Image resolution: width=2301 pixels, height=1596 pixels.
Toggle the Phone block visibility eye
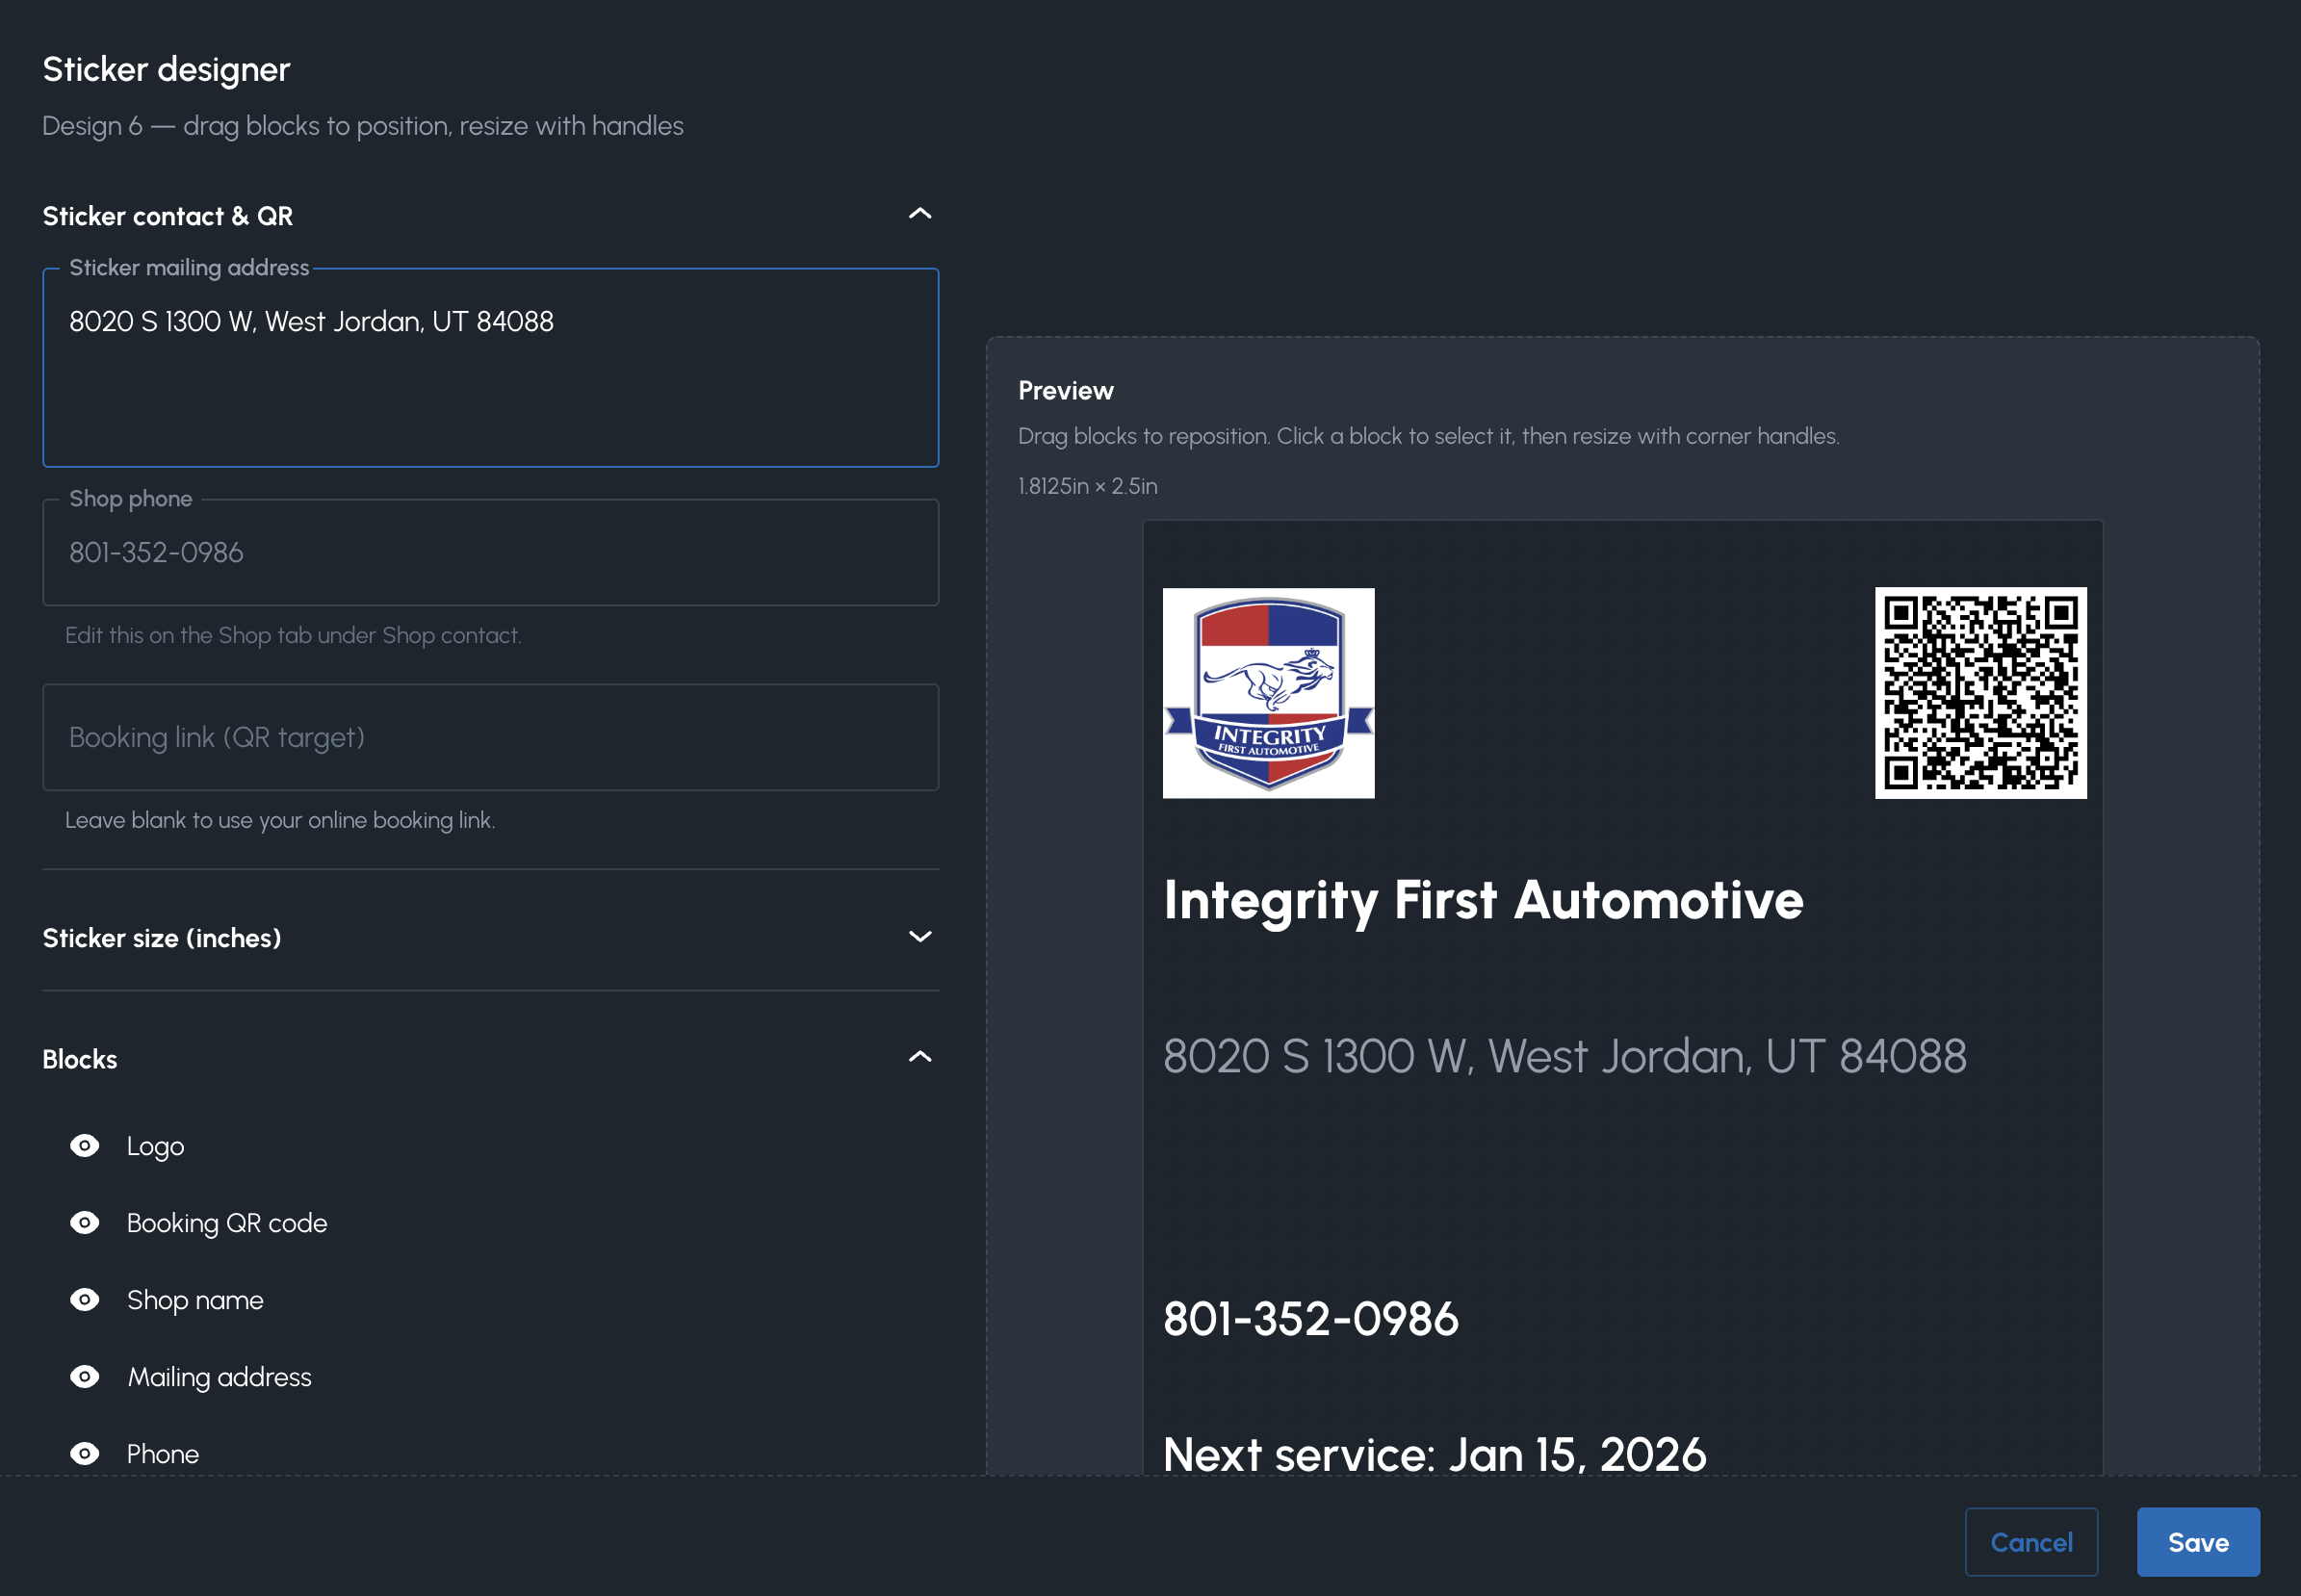pos(85,1454)
